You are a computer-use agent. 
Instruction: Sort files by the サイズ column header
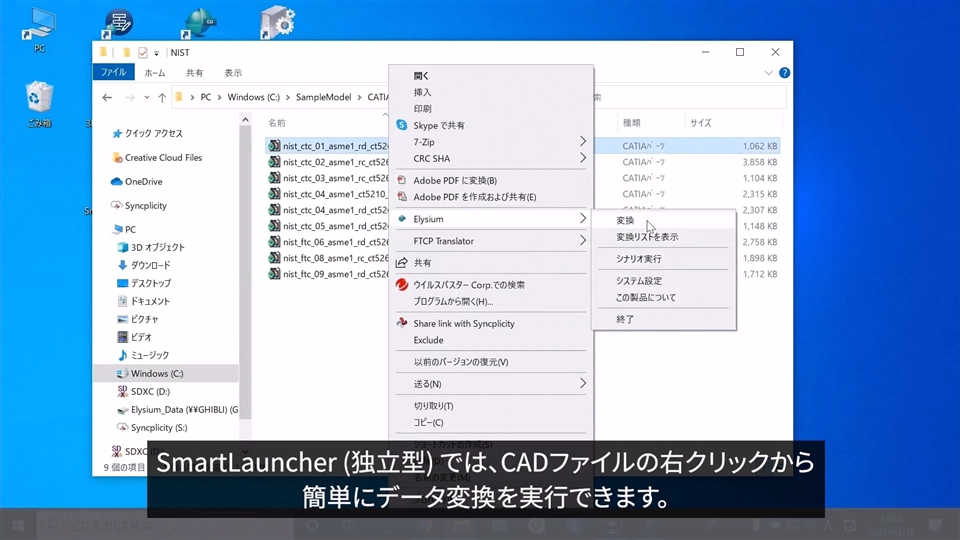pos(700,123)
